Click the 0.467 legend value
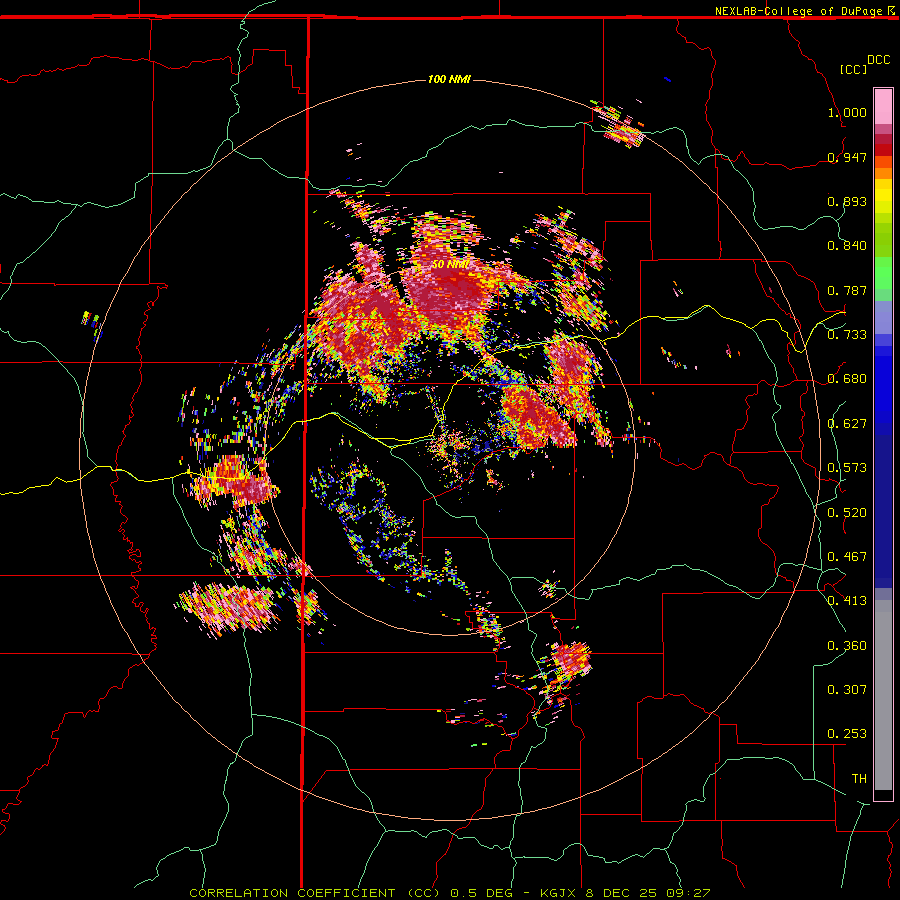The height and width of the screenshot is (900, 900). coord(847,556)
